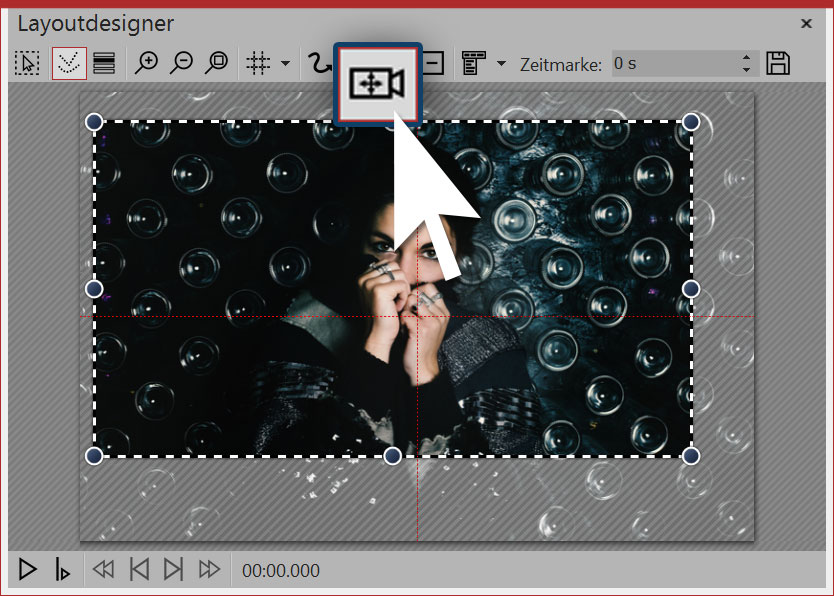Click the fast-forward double-arrow button
This screenshot has width=834, height=596.
(x=210, y=569)
